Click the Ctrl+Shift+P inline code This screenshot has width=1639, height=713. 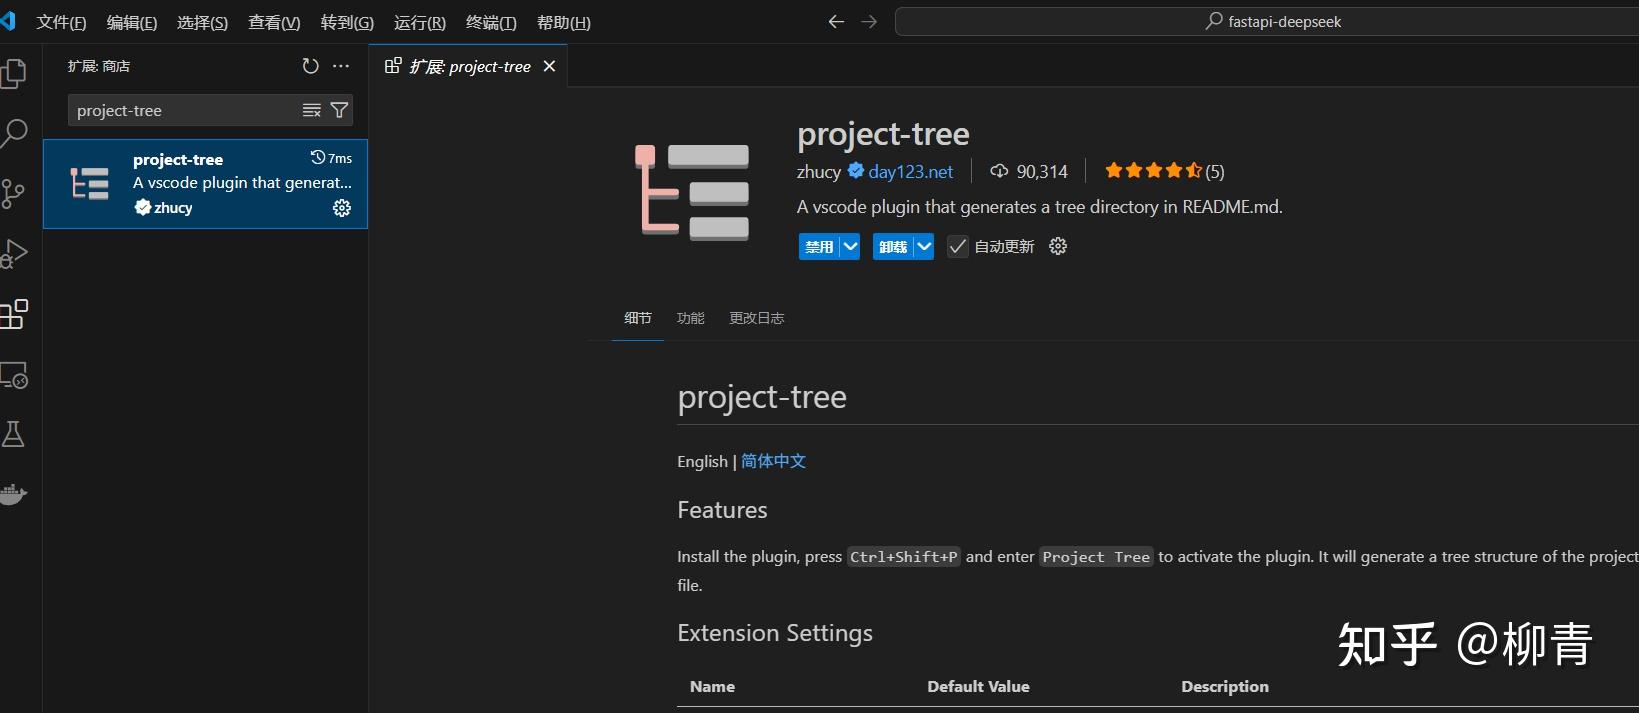904,557
